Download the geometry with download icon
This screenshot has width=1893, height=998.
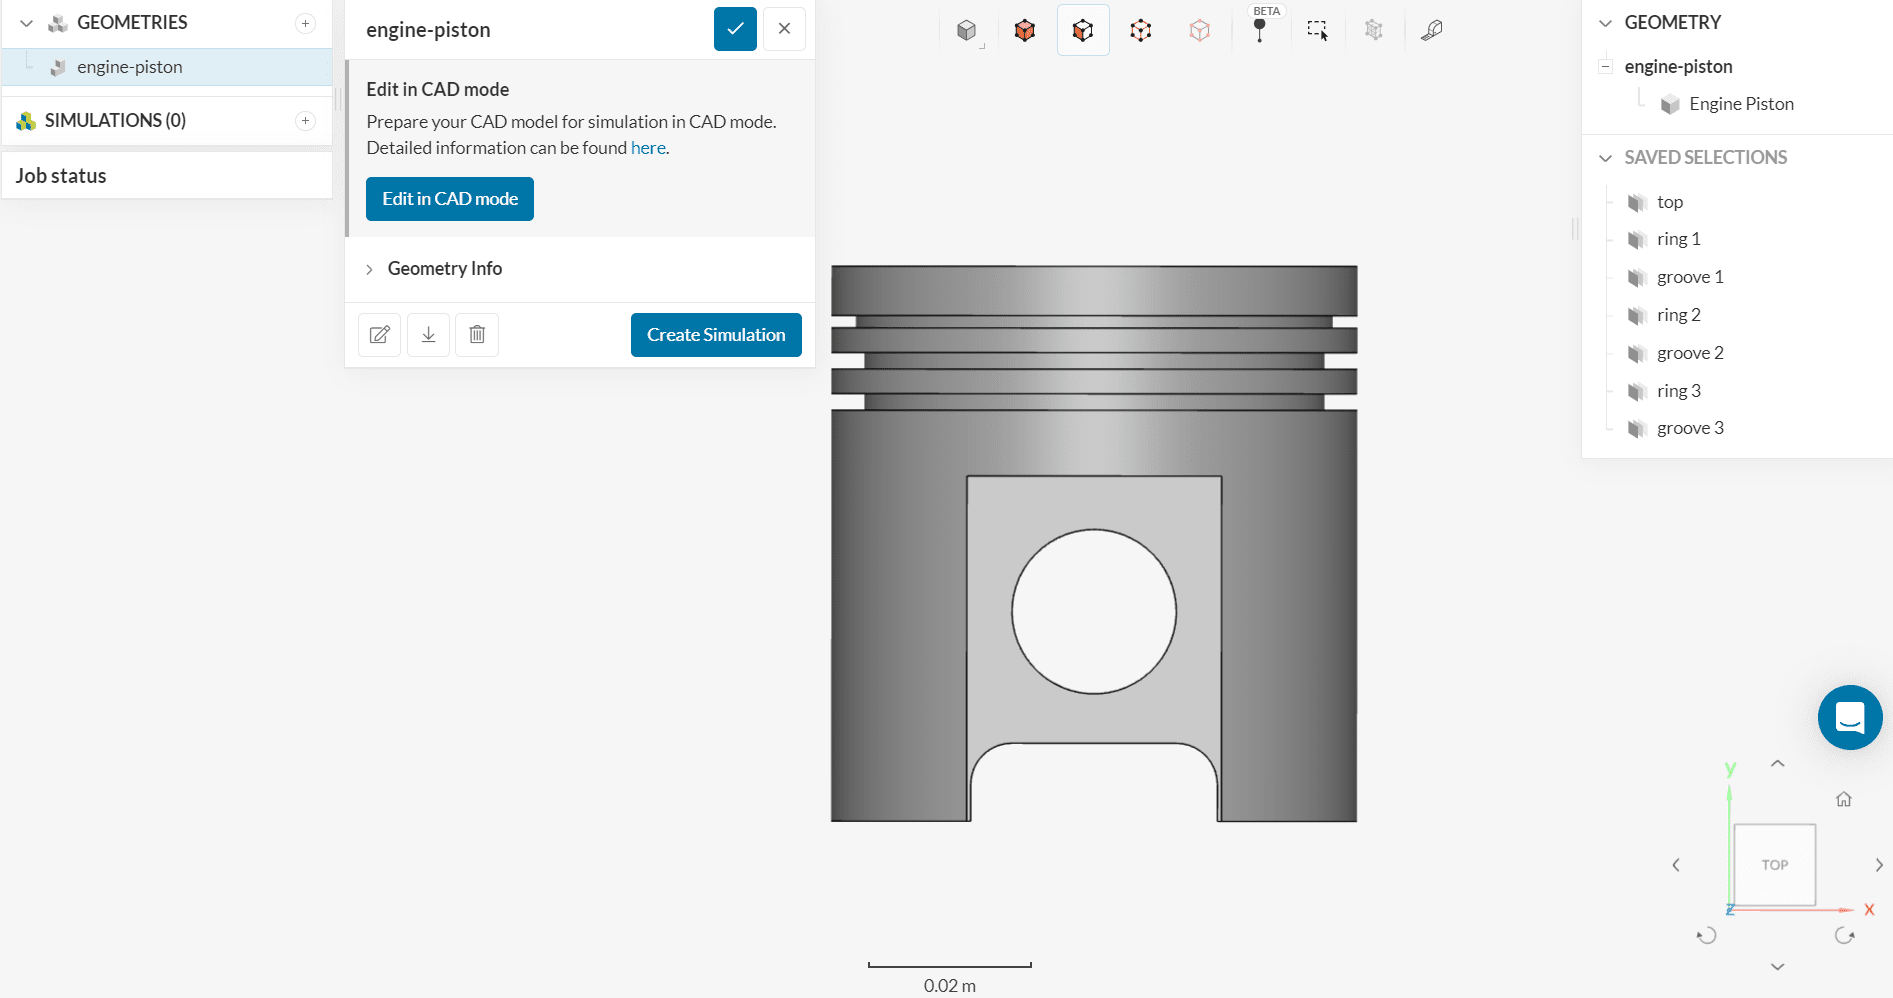pos(428,335)
